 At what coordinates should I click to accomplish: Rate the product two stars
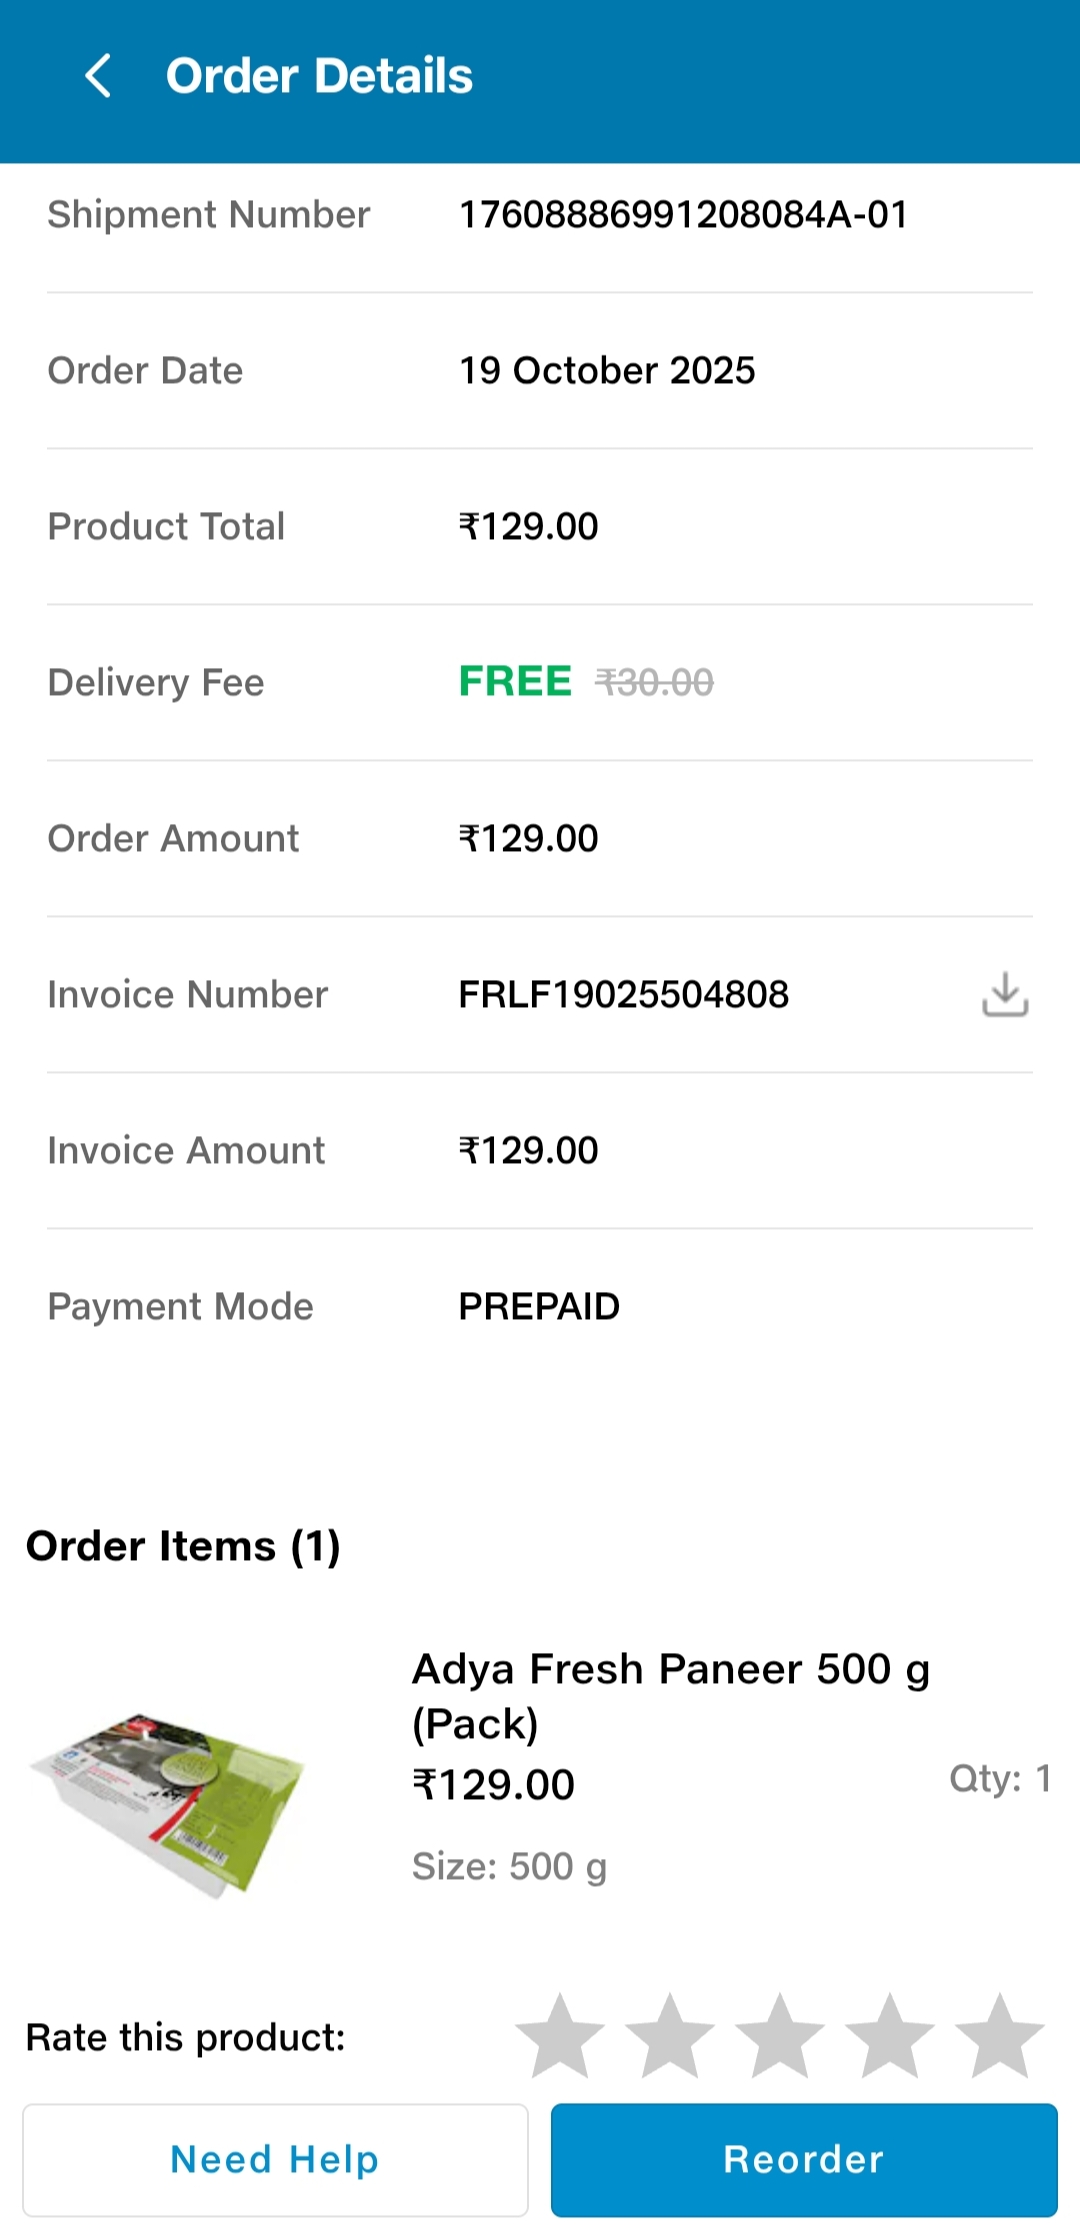670,2036
